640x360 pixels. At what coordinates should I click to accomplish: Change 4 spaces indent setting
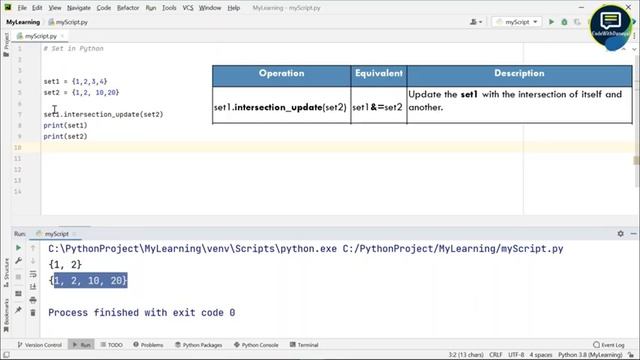tap(541, 355)
